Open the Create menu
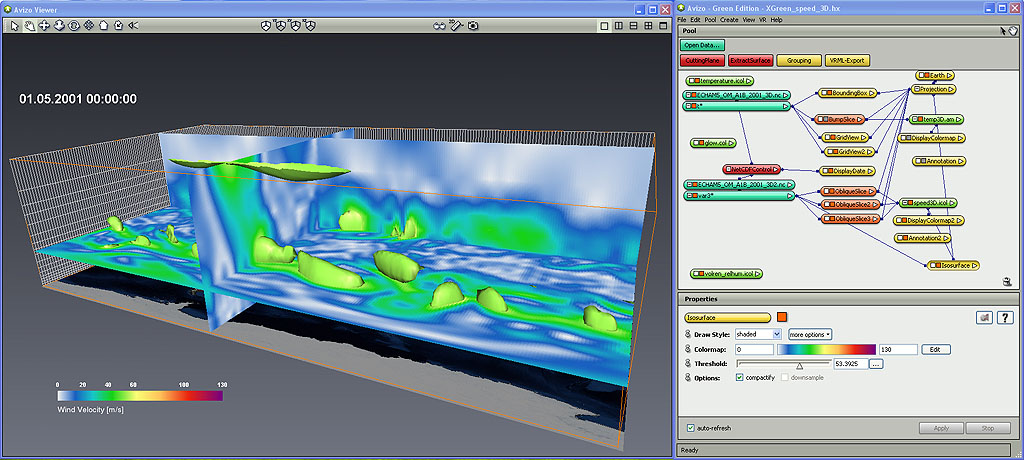 click(729, 19)
